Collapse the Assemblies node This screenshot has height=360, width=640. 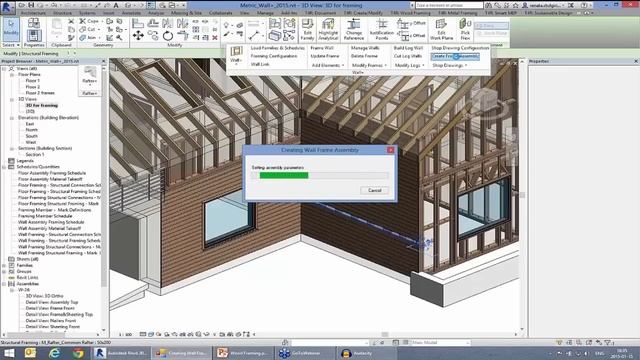click(4, 284)
